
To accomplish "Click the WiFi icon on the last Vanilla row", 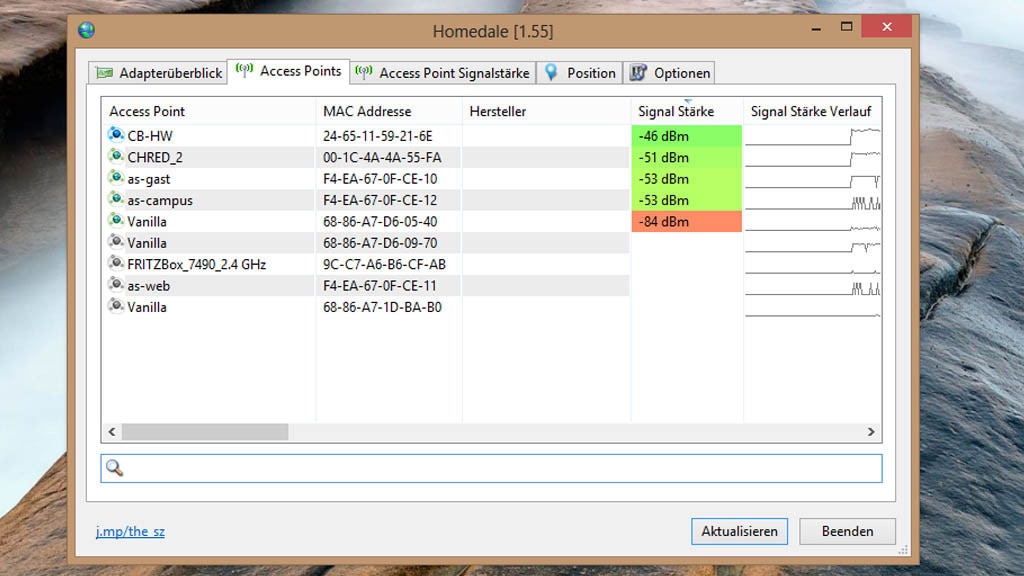I will 115,307.
